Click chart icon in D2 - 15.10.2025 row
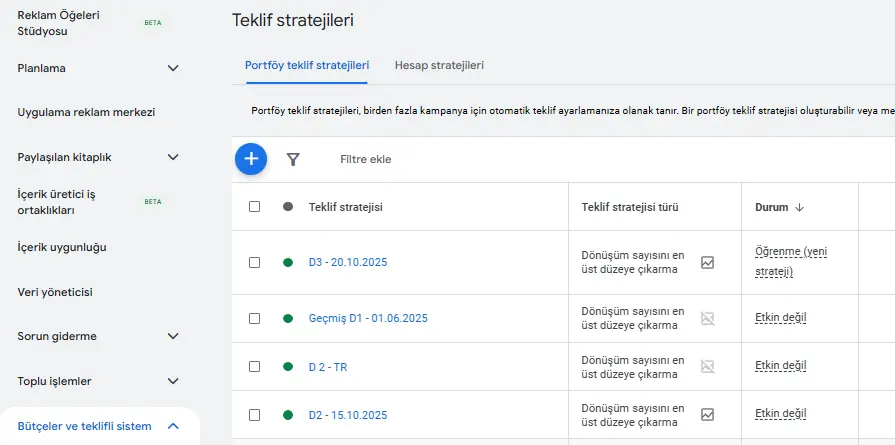This screenshot has height=445, width=895. (x=708, y=414)
